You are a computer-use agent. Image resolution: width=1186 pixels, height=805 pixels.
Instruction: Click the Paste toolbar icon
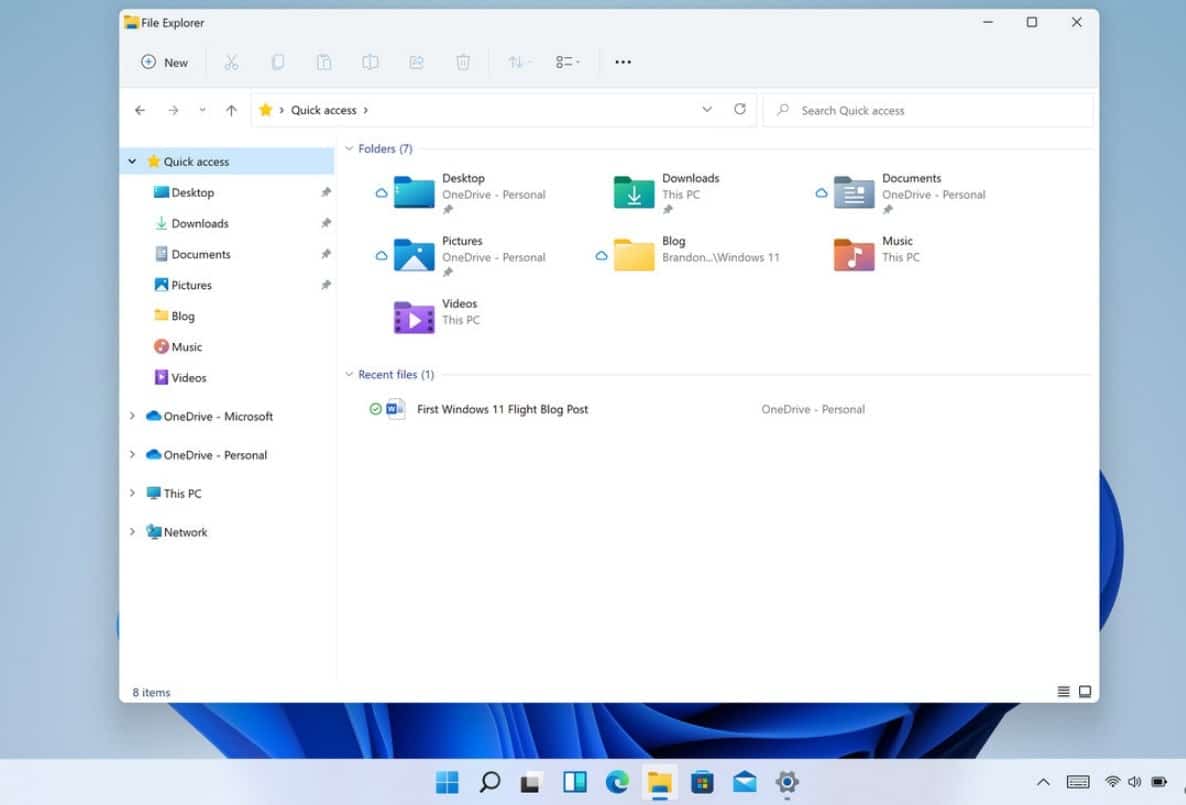pos(324,62)
